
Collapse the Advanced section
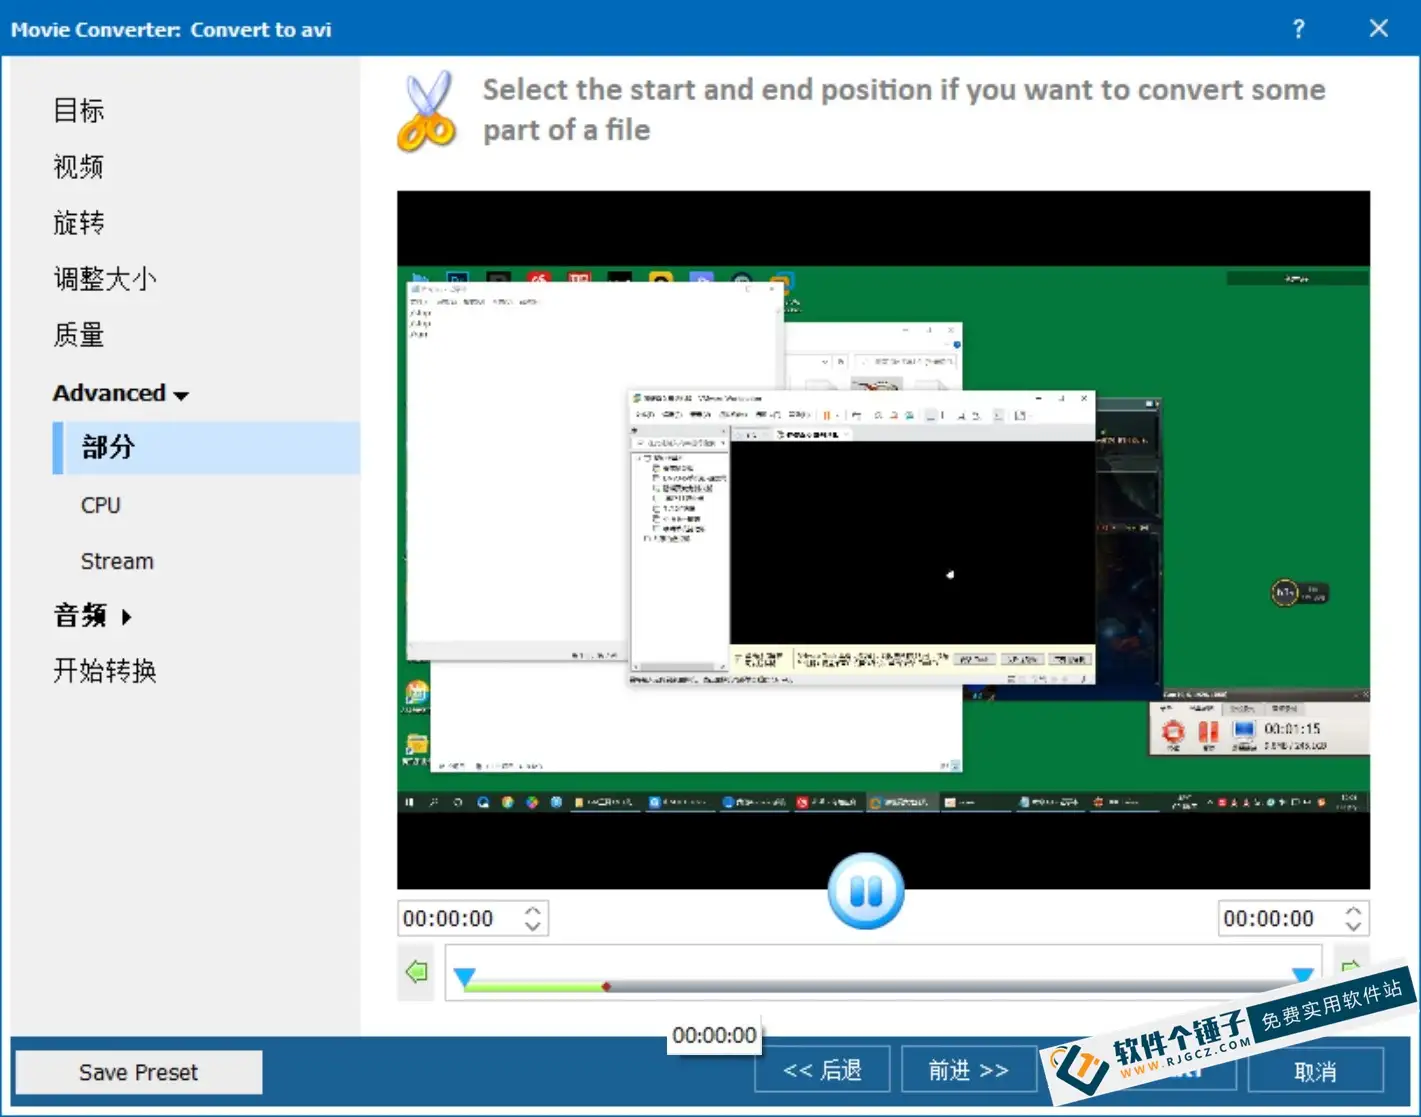pos(120,393)
